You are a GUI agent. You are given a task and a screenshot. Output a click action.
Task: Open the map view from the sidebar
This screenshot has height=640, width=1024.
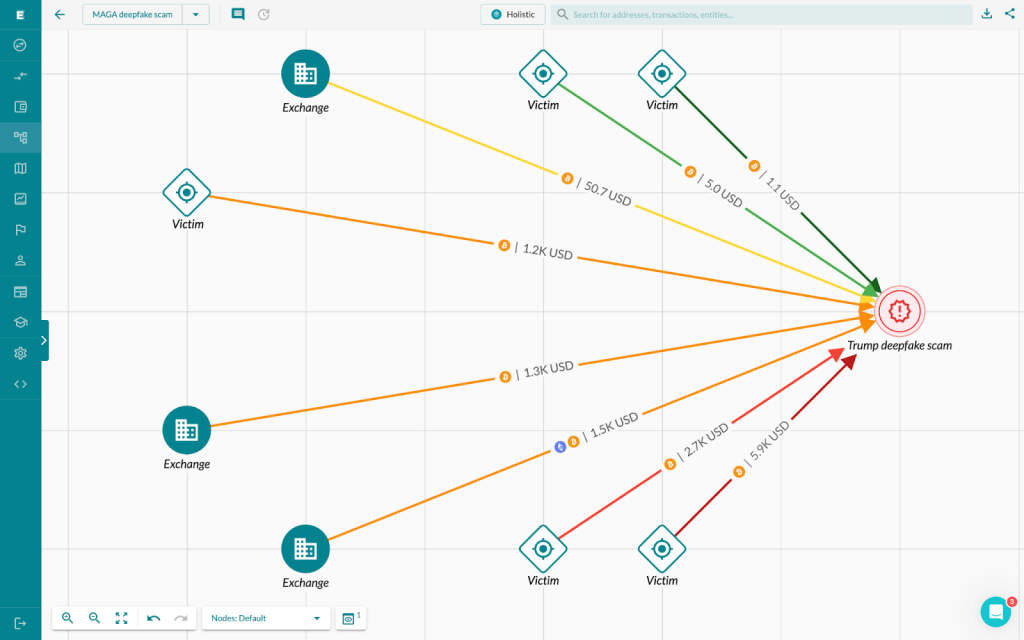20,168
